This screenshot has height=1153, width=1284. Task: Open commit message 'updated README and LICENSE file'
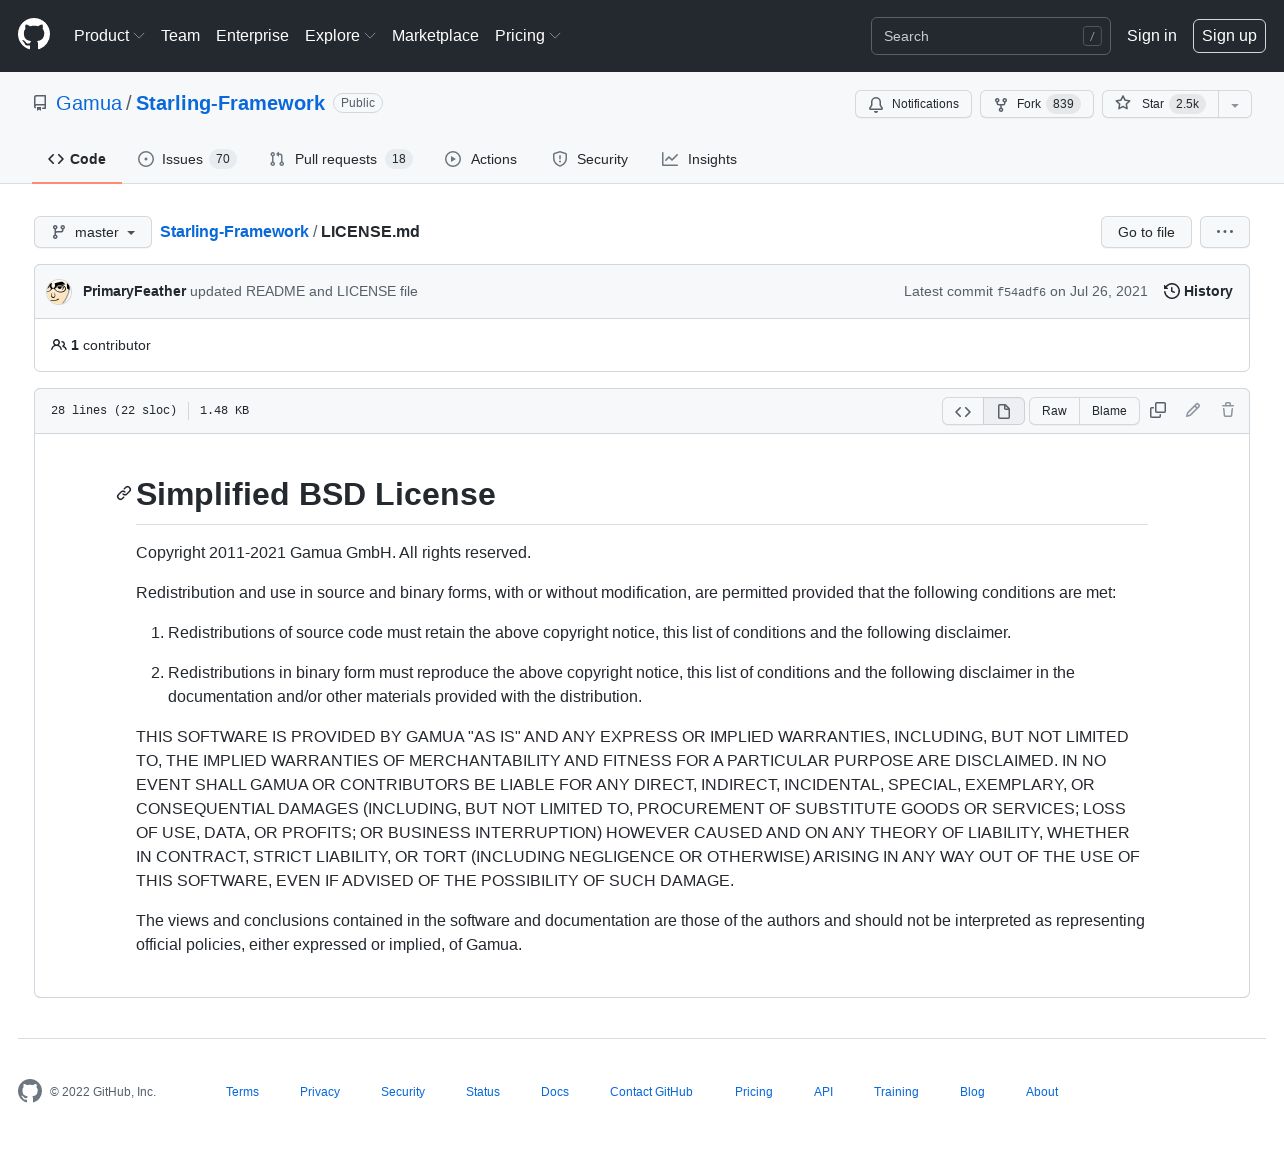point(304,291)
